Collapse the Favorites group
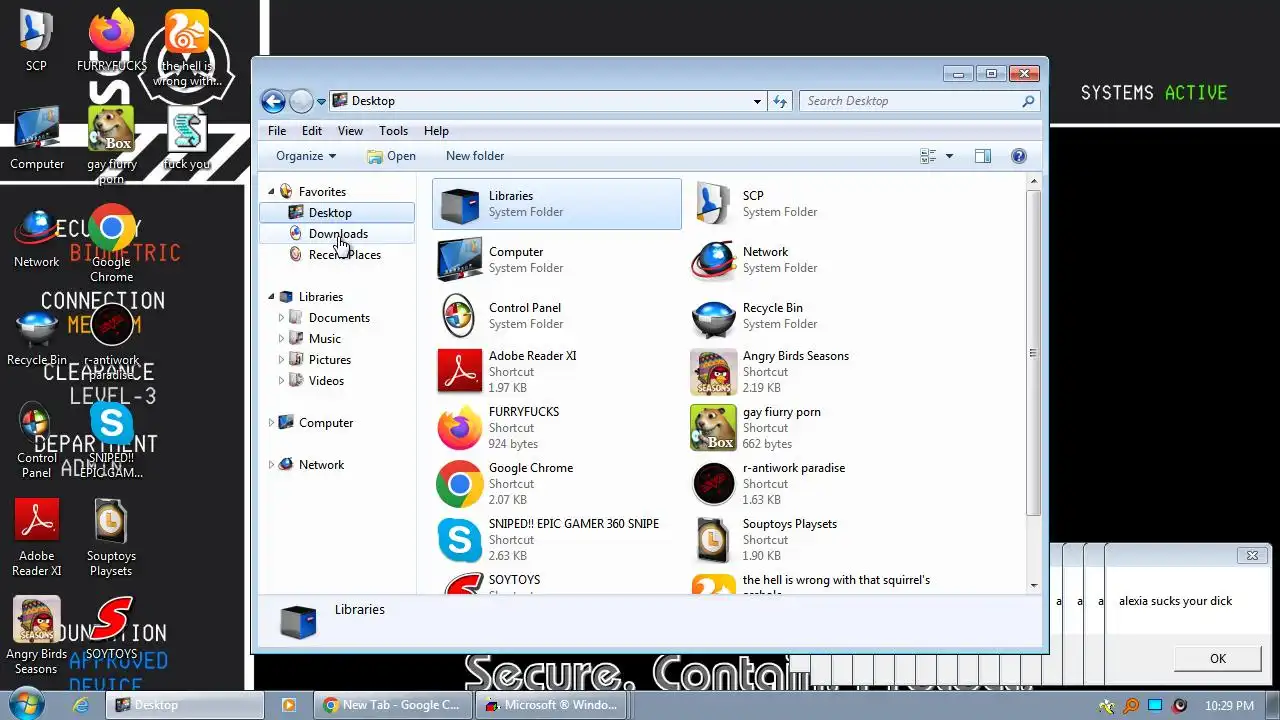Viewport: 1280px width, 720px height. (271, 192)
